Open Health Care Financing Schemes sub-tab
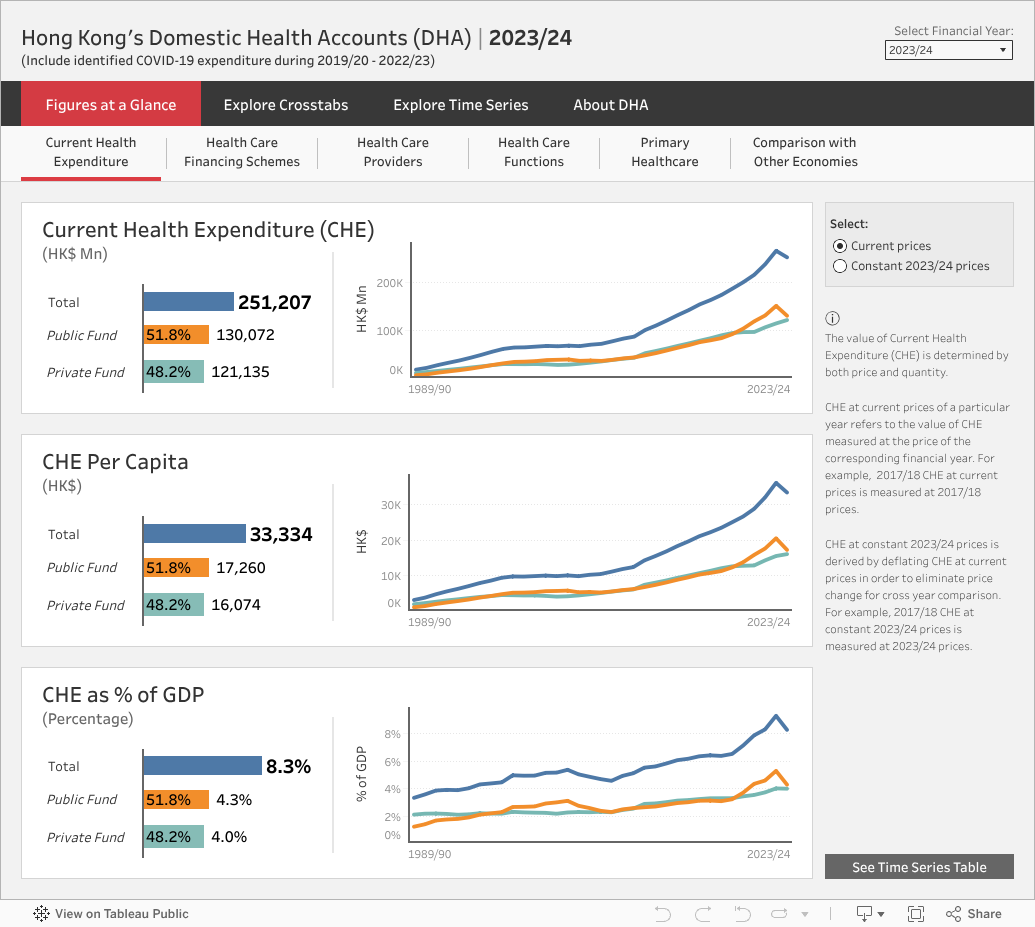Image resolution: width=1035 pixels, height=927 pixels. [242, 152]
